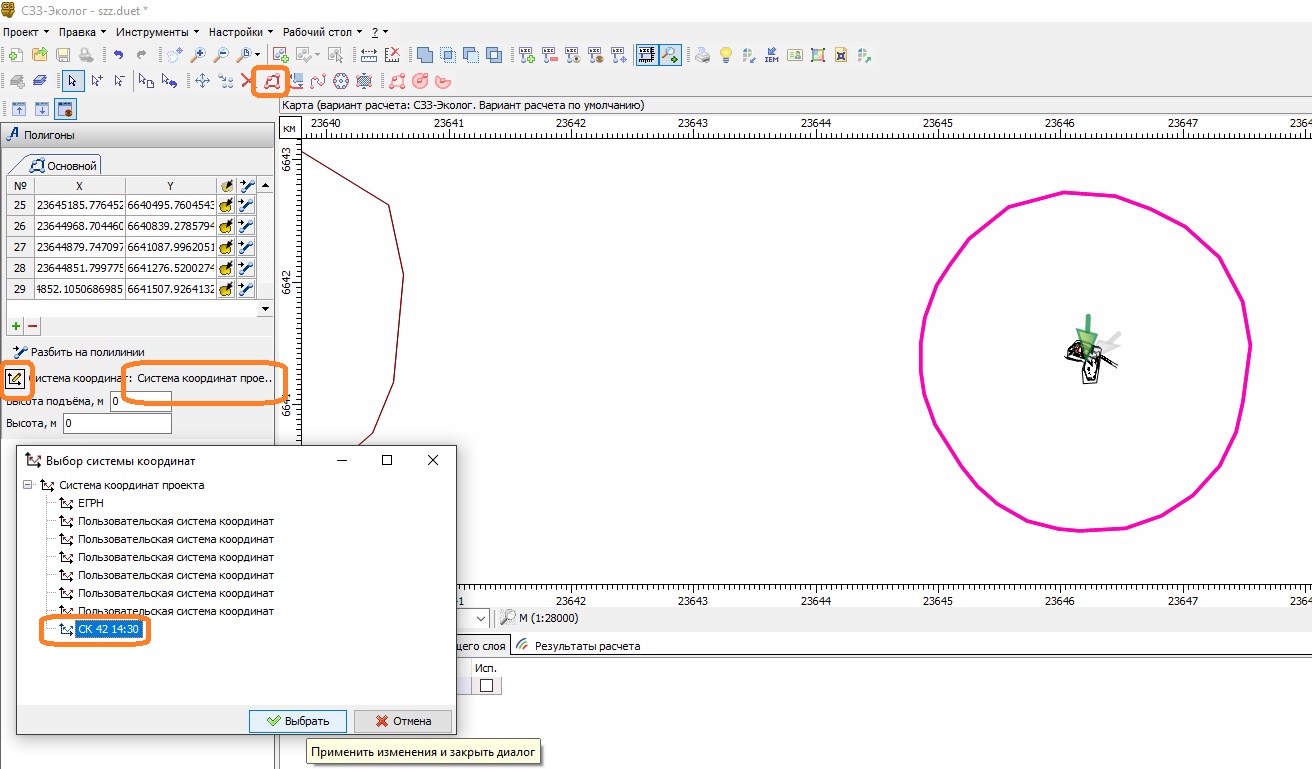The width and height of the screenshot is (1312, 769).
Task: Click the yellow light bulb icon
Action: pyautogui.click(x=726, y=55)
